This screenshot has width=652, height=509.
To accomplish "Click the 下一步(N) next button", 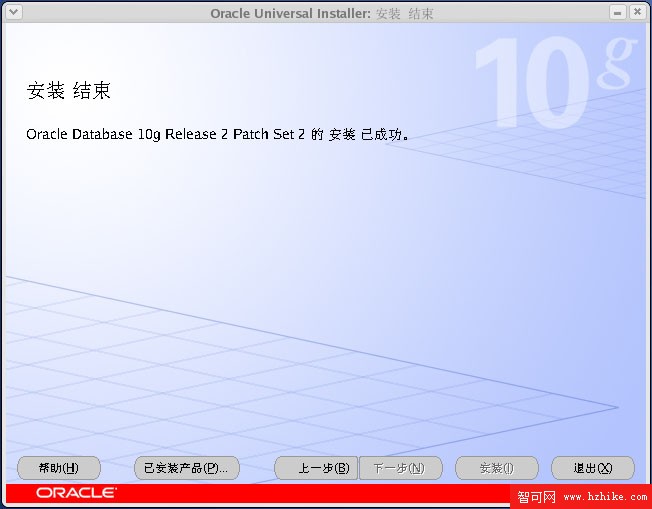I will click(x=401, y=468).
